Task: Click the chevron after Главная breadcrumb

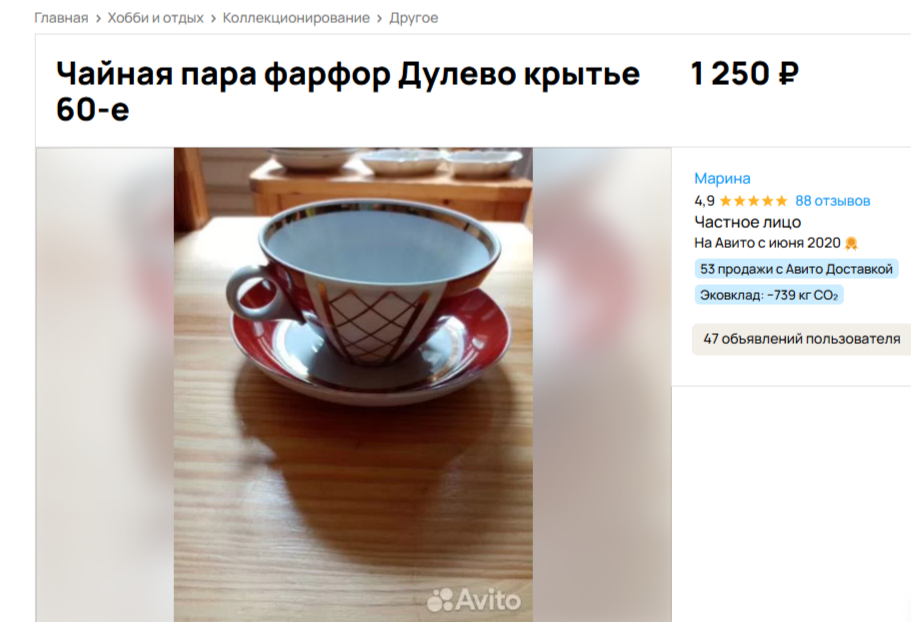Action: (98, 19)
